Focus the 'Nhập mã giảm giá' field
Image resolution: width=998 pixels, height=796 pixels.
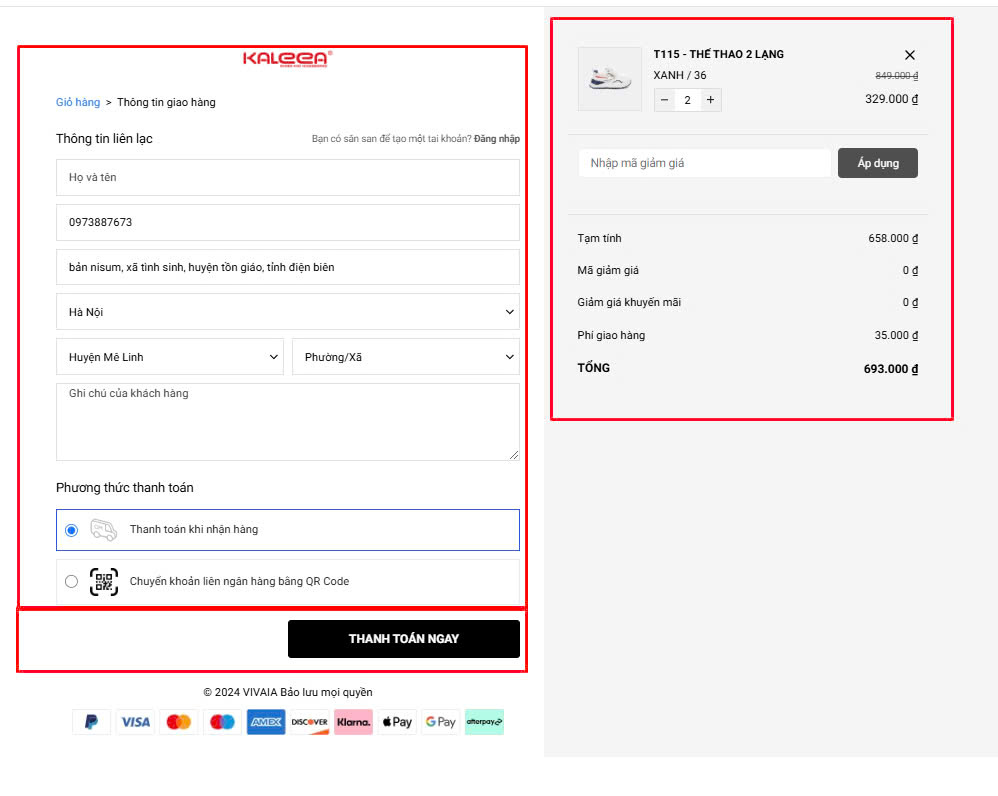pyautogui.click(x=704, y=163)
